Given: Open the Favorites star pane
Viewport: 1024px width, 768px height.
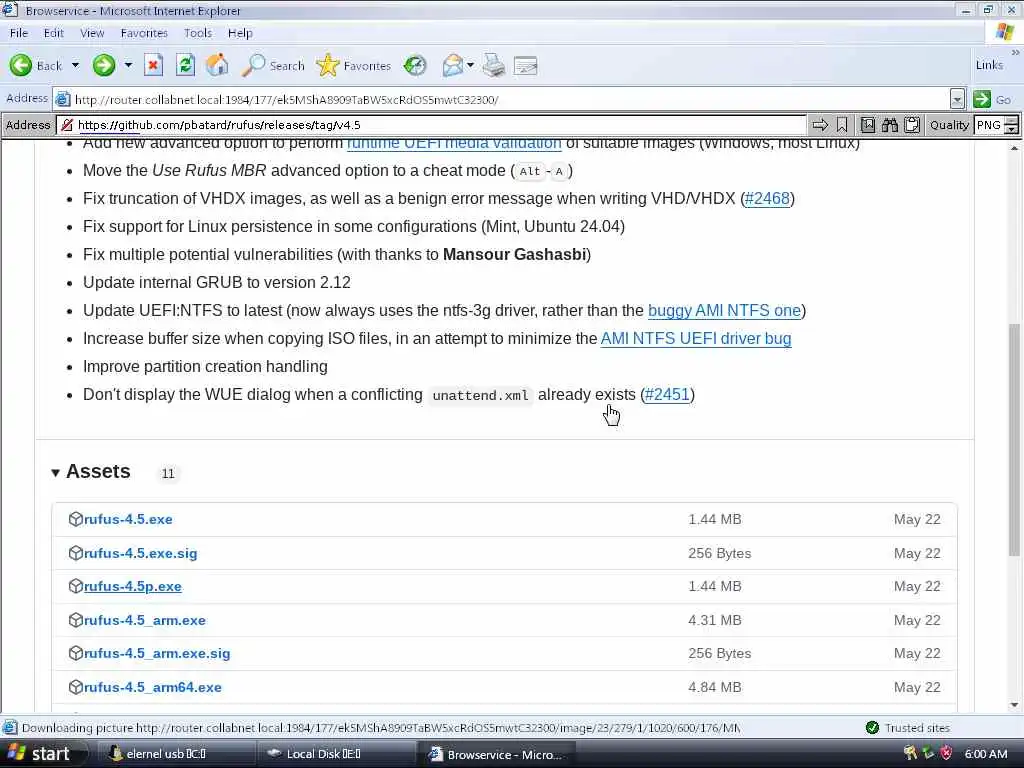Looking at the screenshot, I should coord(353,65).
